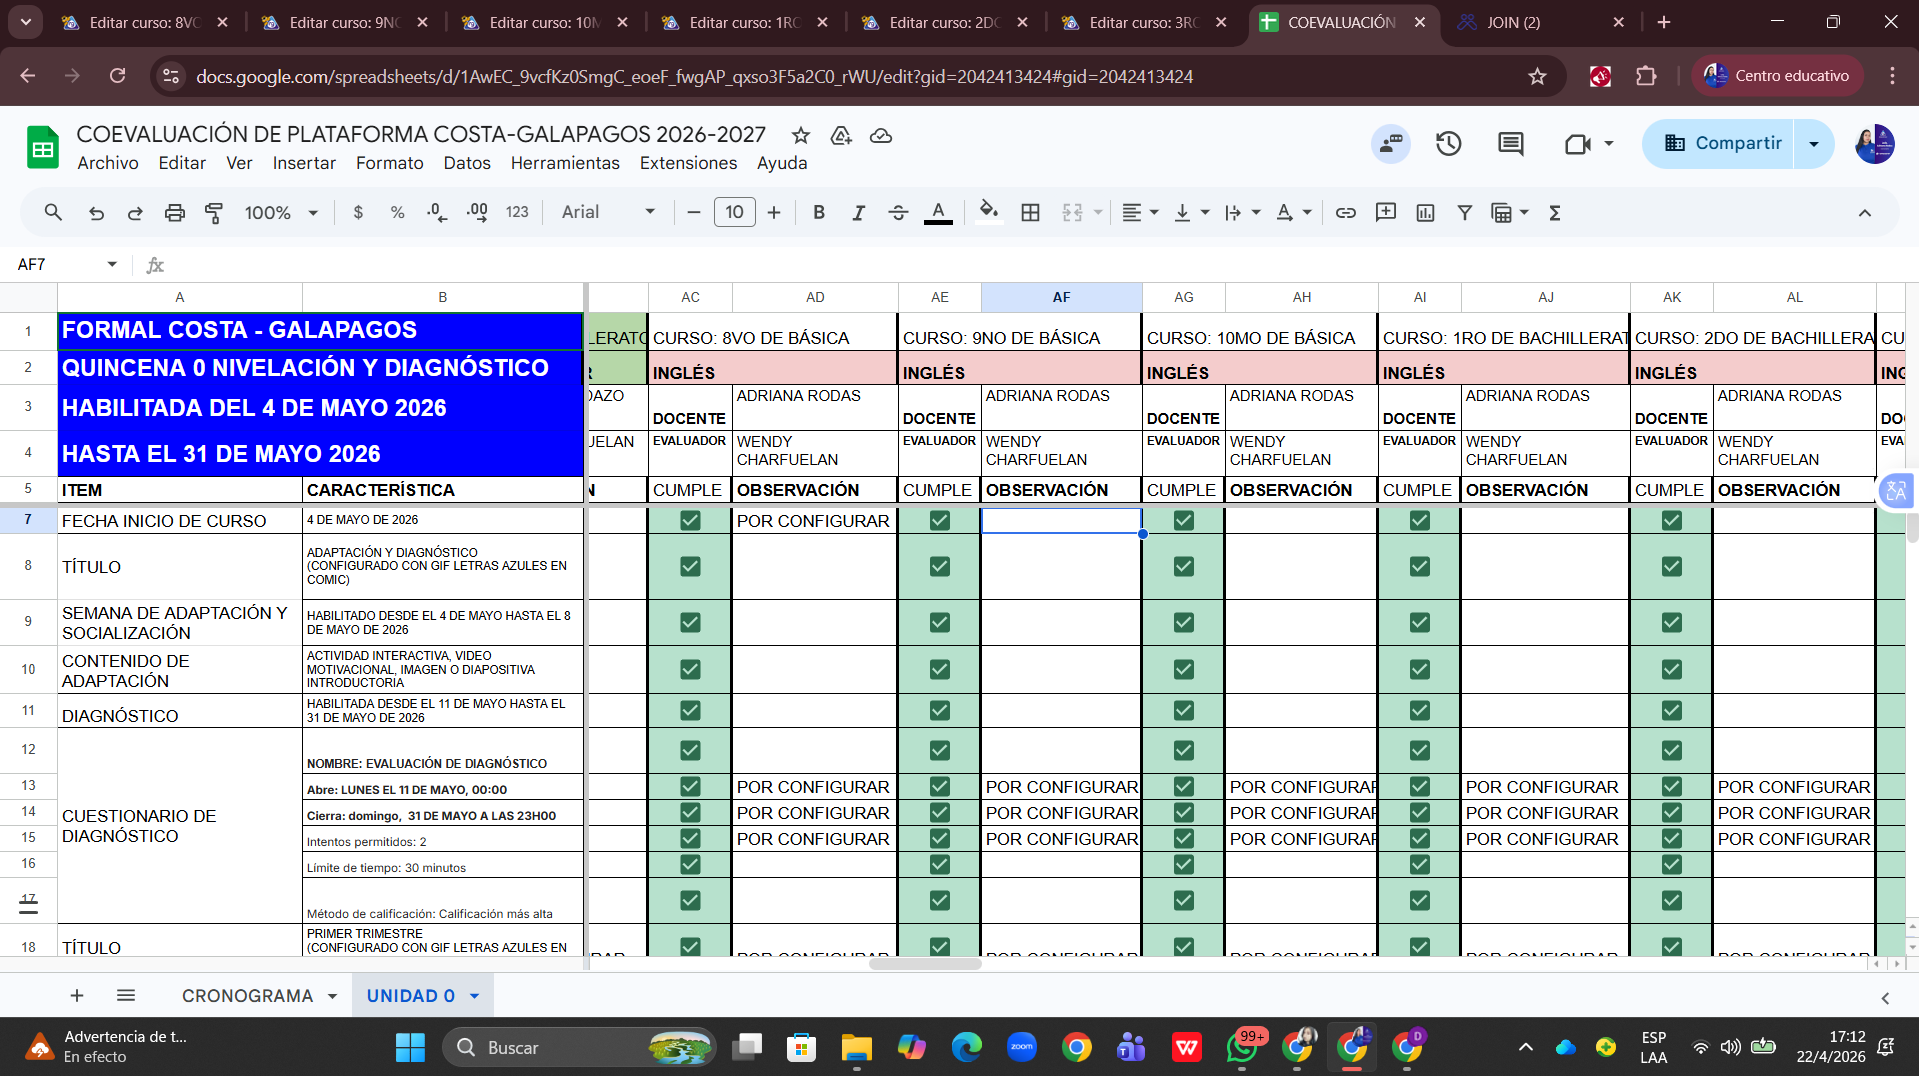1919x1076 pixels.
Task: Toggle the AE8 checkbox for TÍTULO row
Action: [939, 566]
